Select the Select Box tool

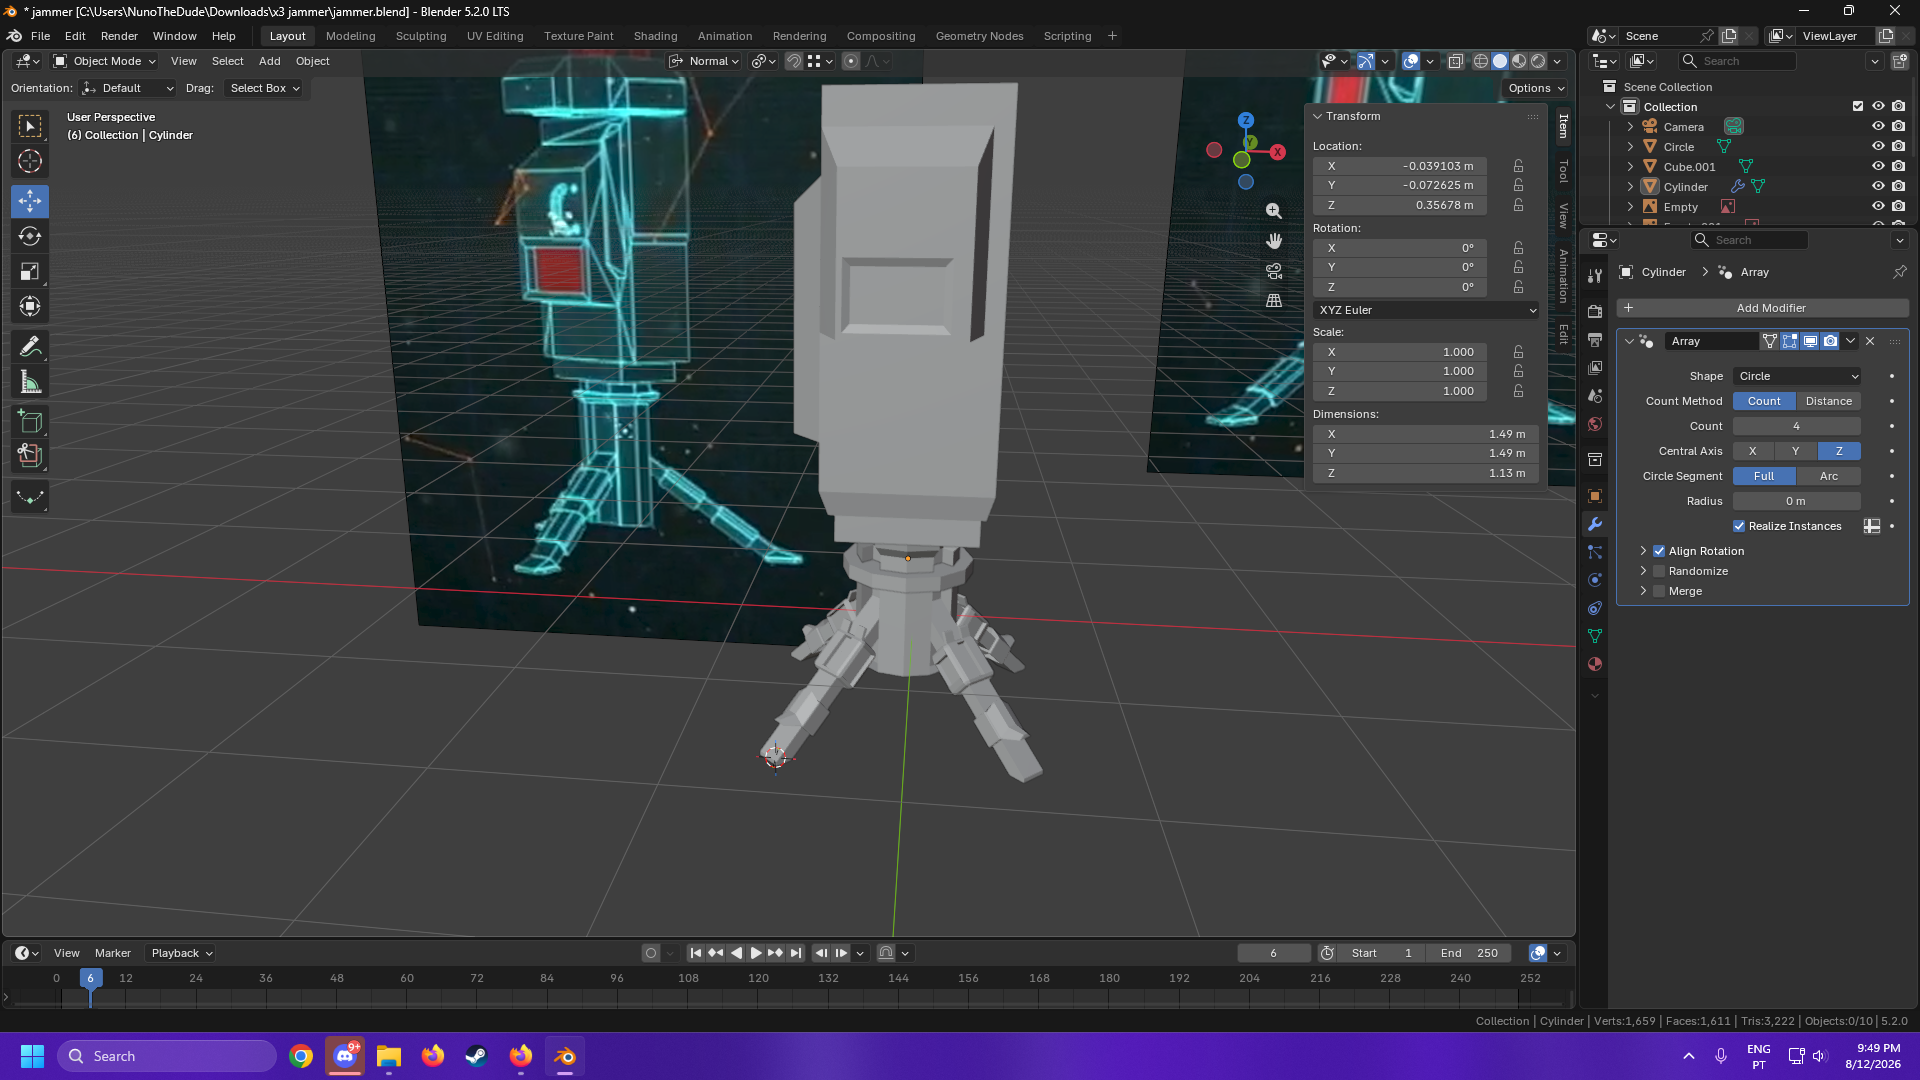(x=30, y=126)
